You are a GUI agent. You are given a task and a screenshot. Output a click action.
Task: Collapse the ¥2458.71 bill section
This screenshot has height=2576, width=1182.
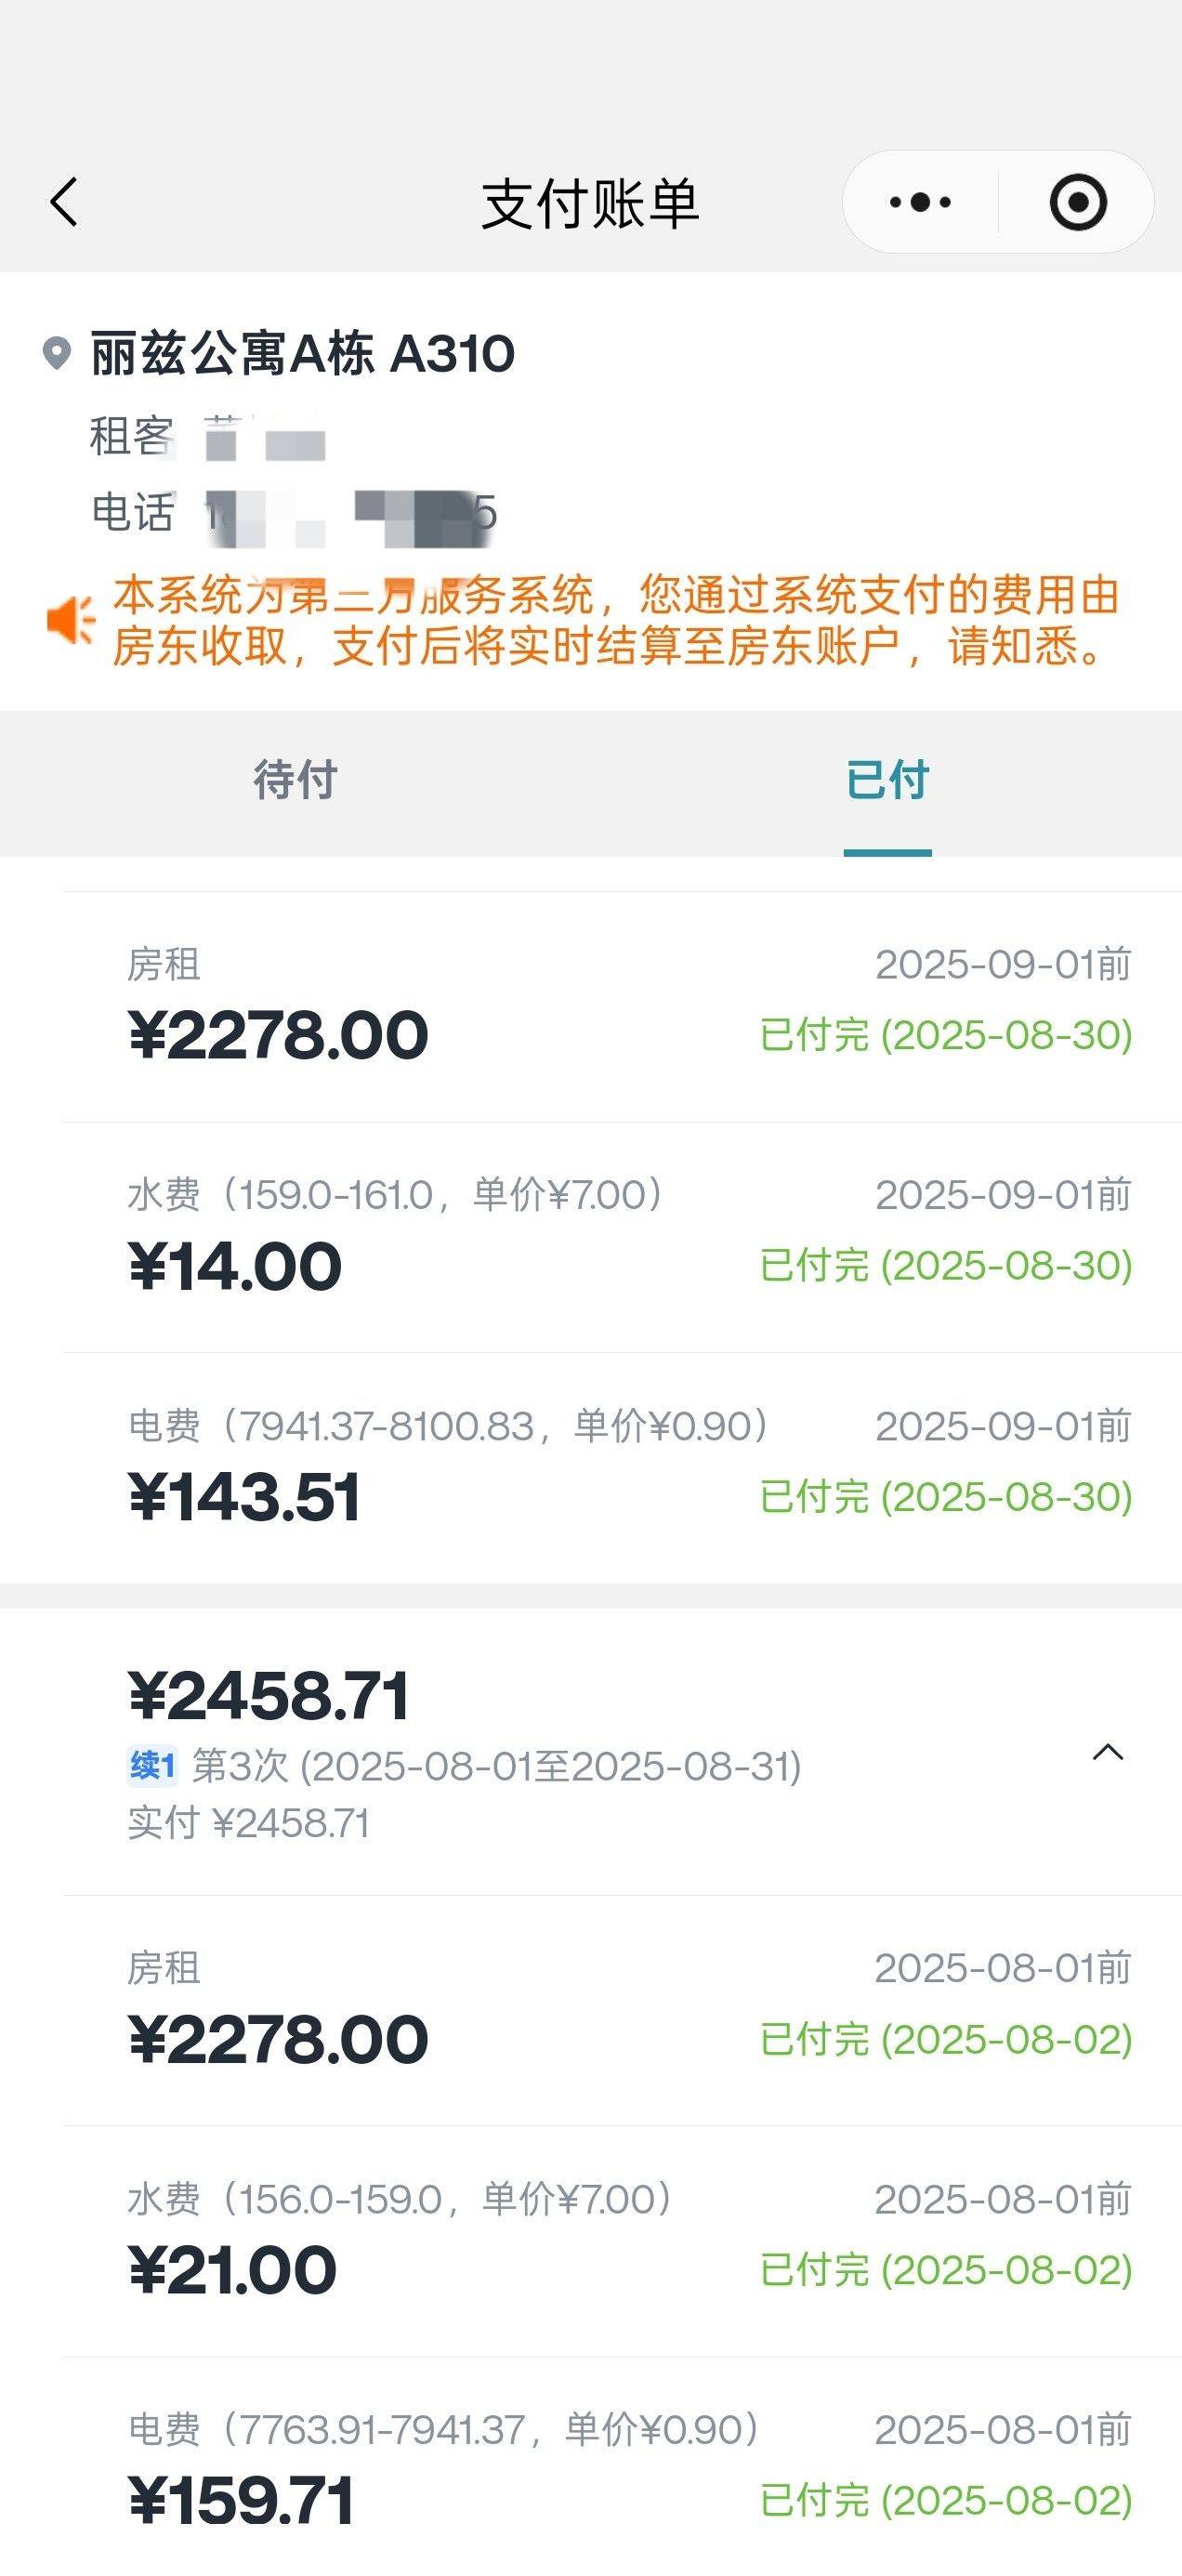click(x=1107, y=1752)
